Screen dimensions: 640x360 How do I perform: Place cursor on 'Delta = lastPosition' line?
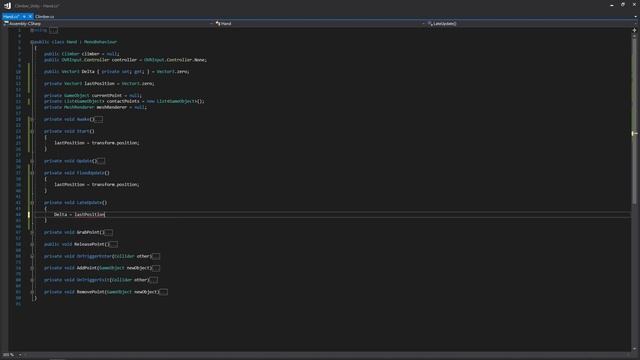pos(80,215)
